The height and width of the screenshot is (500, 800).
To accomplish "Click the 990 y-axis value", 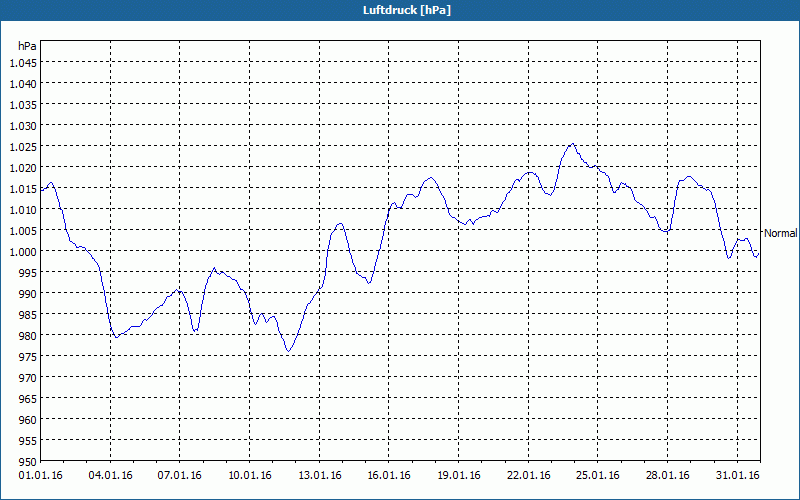I will click(x=28, y=293).
